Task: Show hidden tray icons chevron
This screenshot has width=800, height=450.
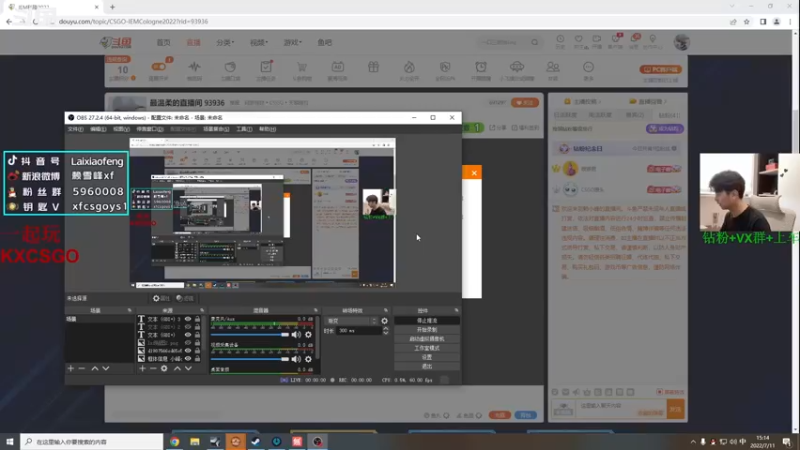Action: pos(693,442)
